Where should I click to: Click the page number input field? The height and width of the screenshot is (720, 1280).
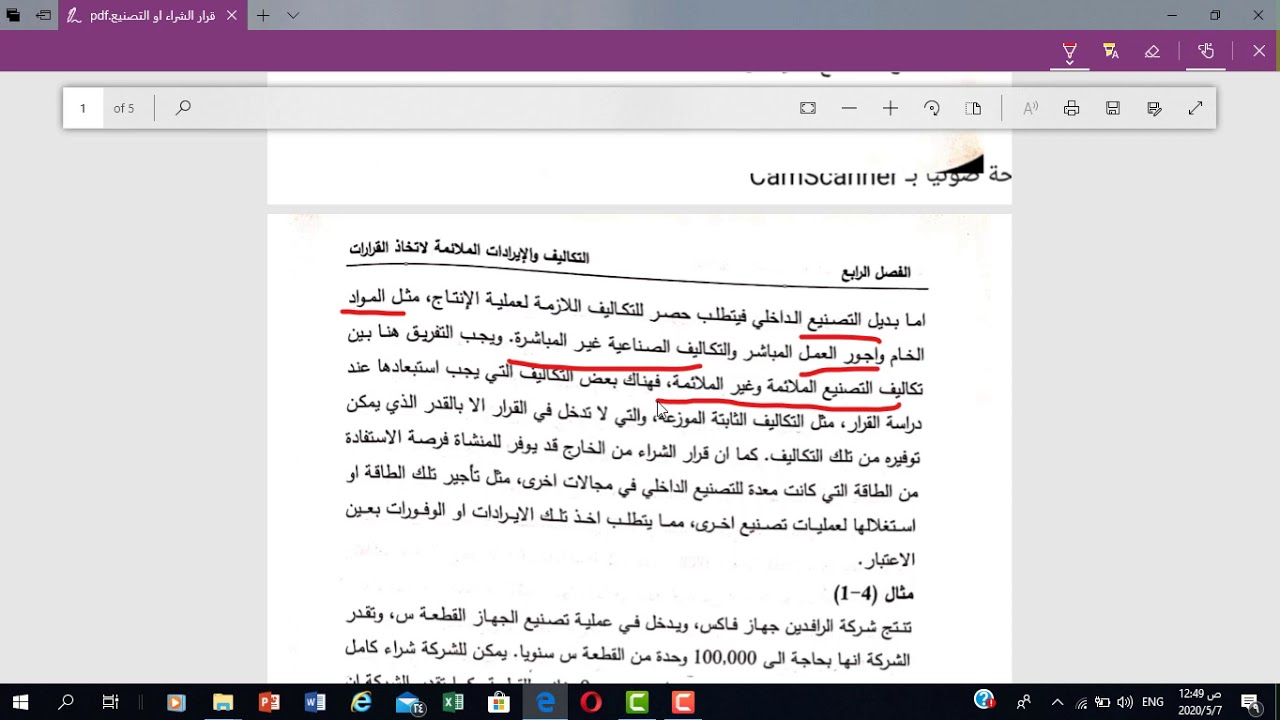tap(83, 108)
